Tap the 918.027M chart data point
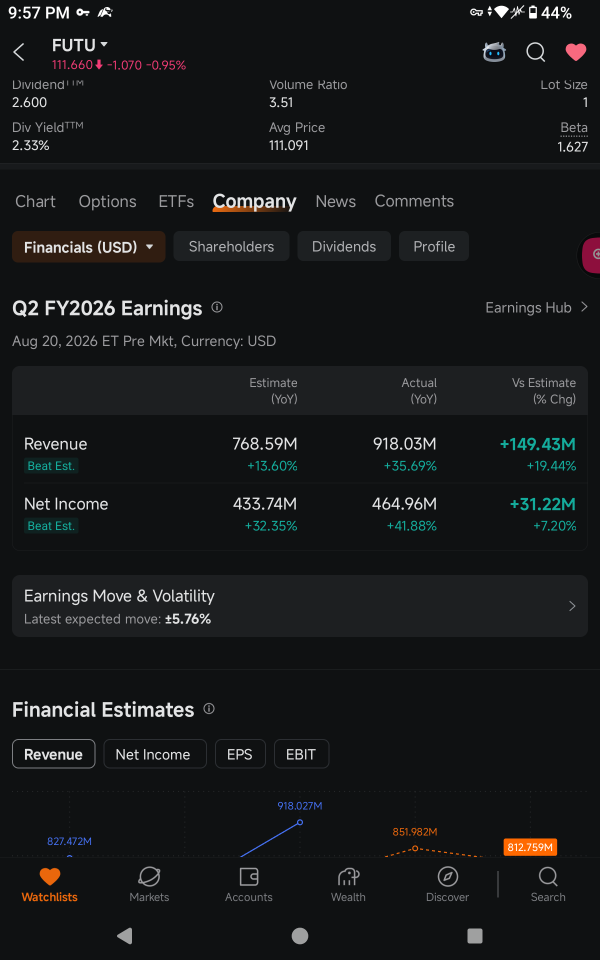The width and height of the screenshot is (600, 960). (x=300, y=822)
